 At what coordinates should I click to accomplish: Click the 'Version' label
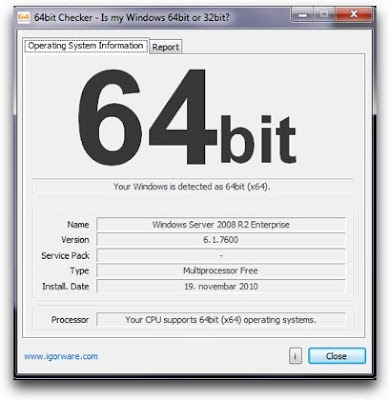click(x=75, y=240)
